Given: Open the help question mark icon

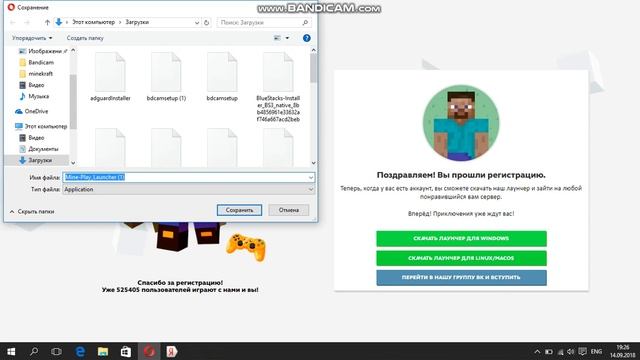Looking at the screenshot, I should [x=307, y=38].
